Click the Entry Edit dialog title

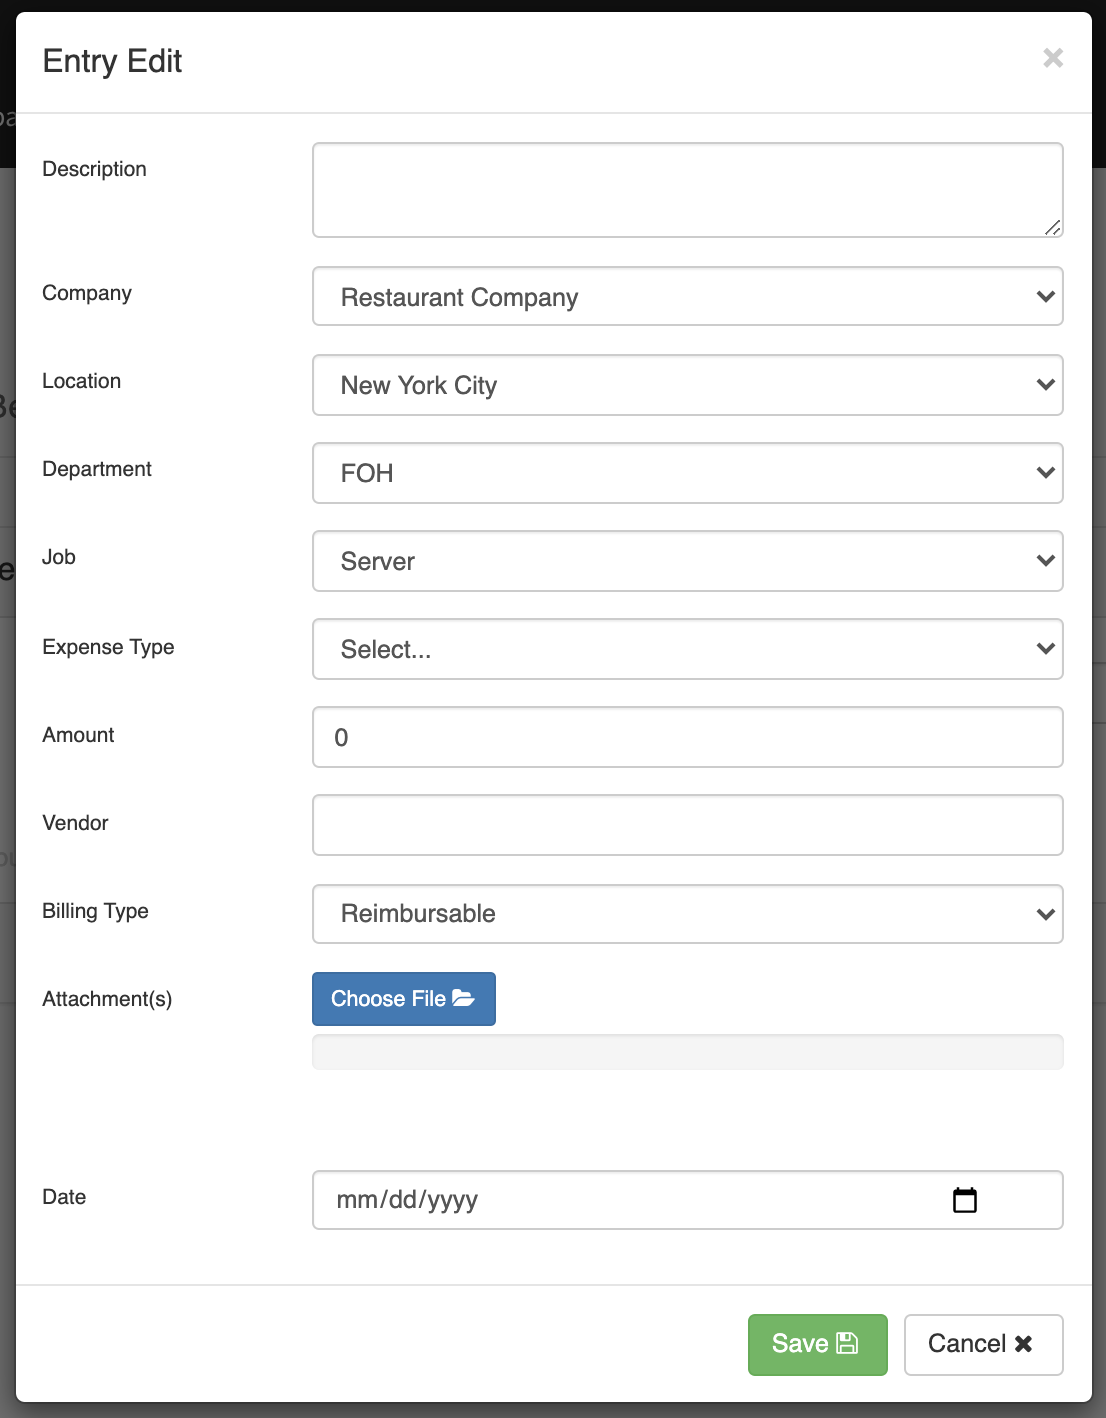pyautogui.click(x=112, y=61)
